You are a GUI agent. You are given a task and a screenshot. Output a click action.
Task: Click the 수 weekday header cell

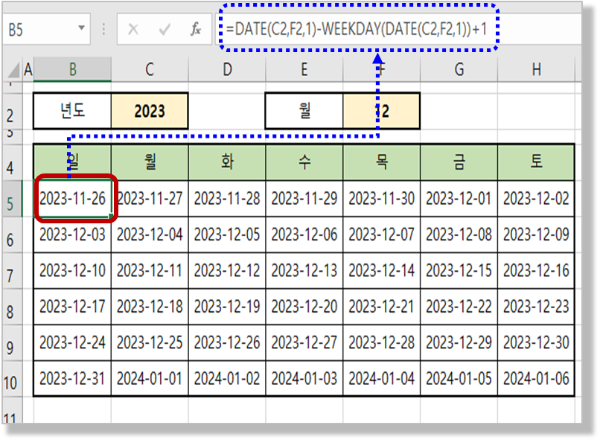tap(304, 162)
